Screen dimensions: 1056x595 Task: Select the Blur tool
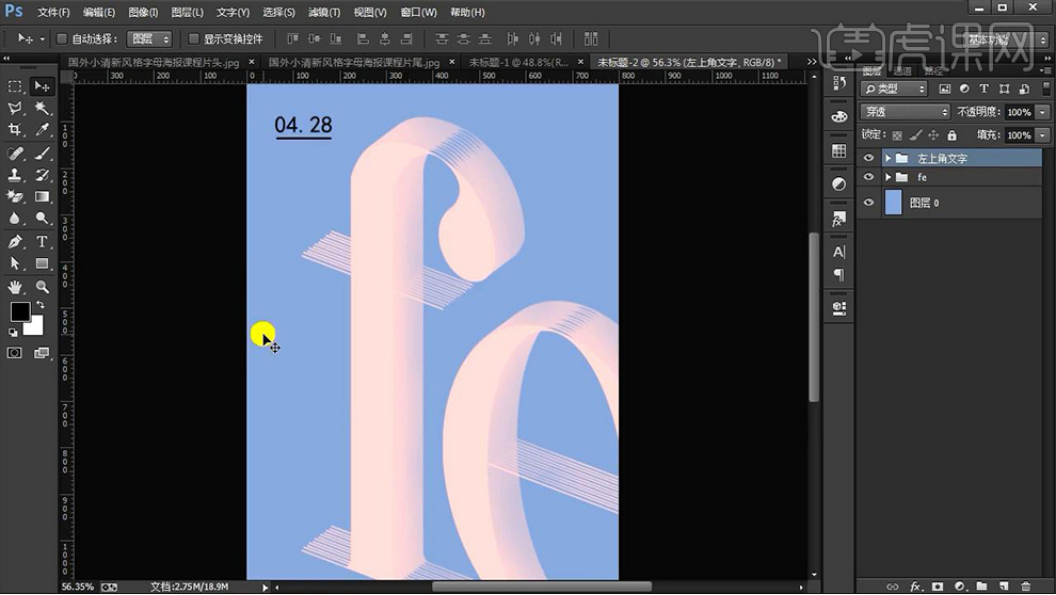(x=15, y=218)
